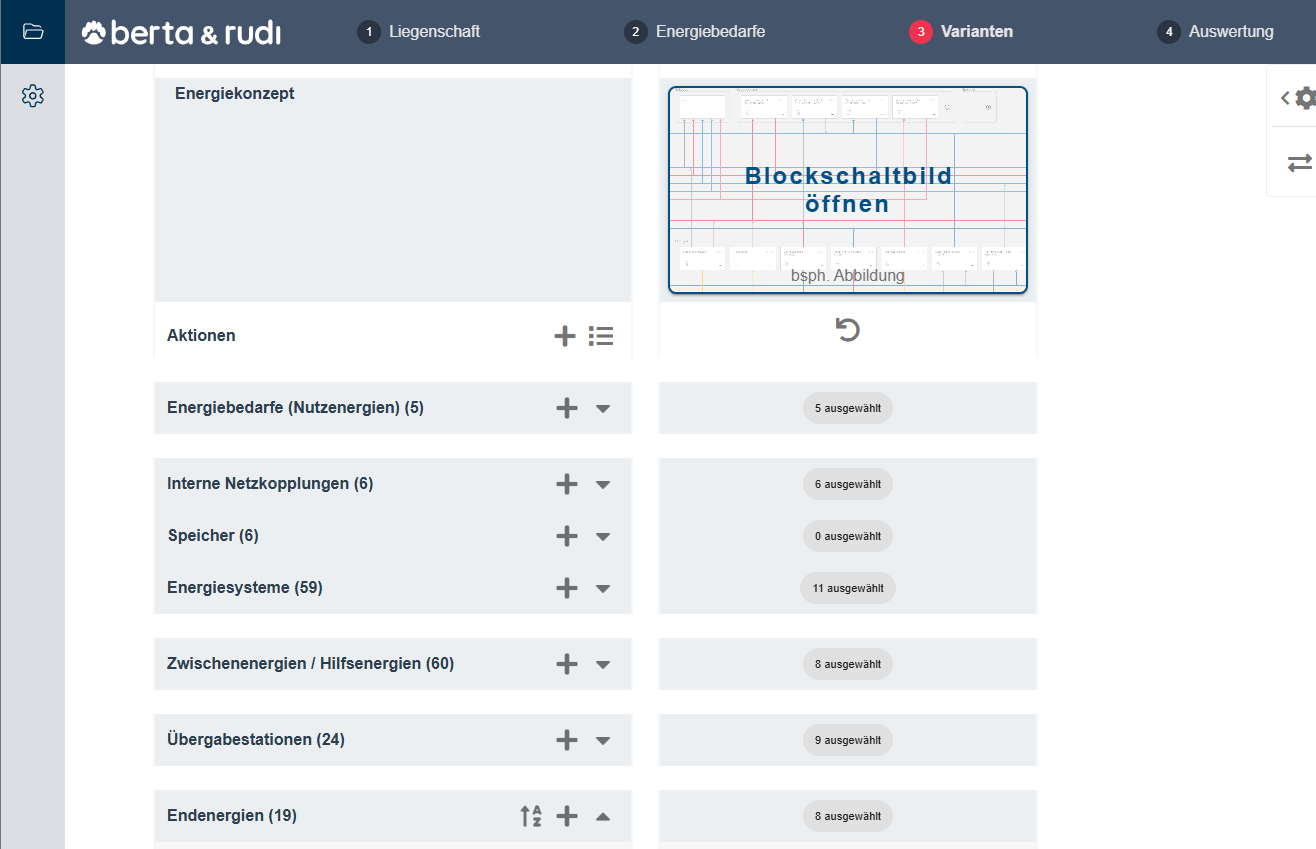Add a new Speicher entry

[567, 536]
